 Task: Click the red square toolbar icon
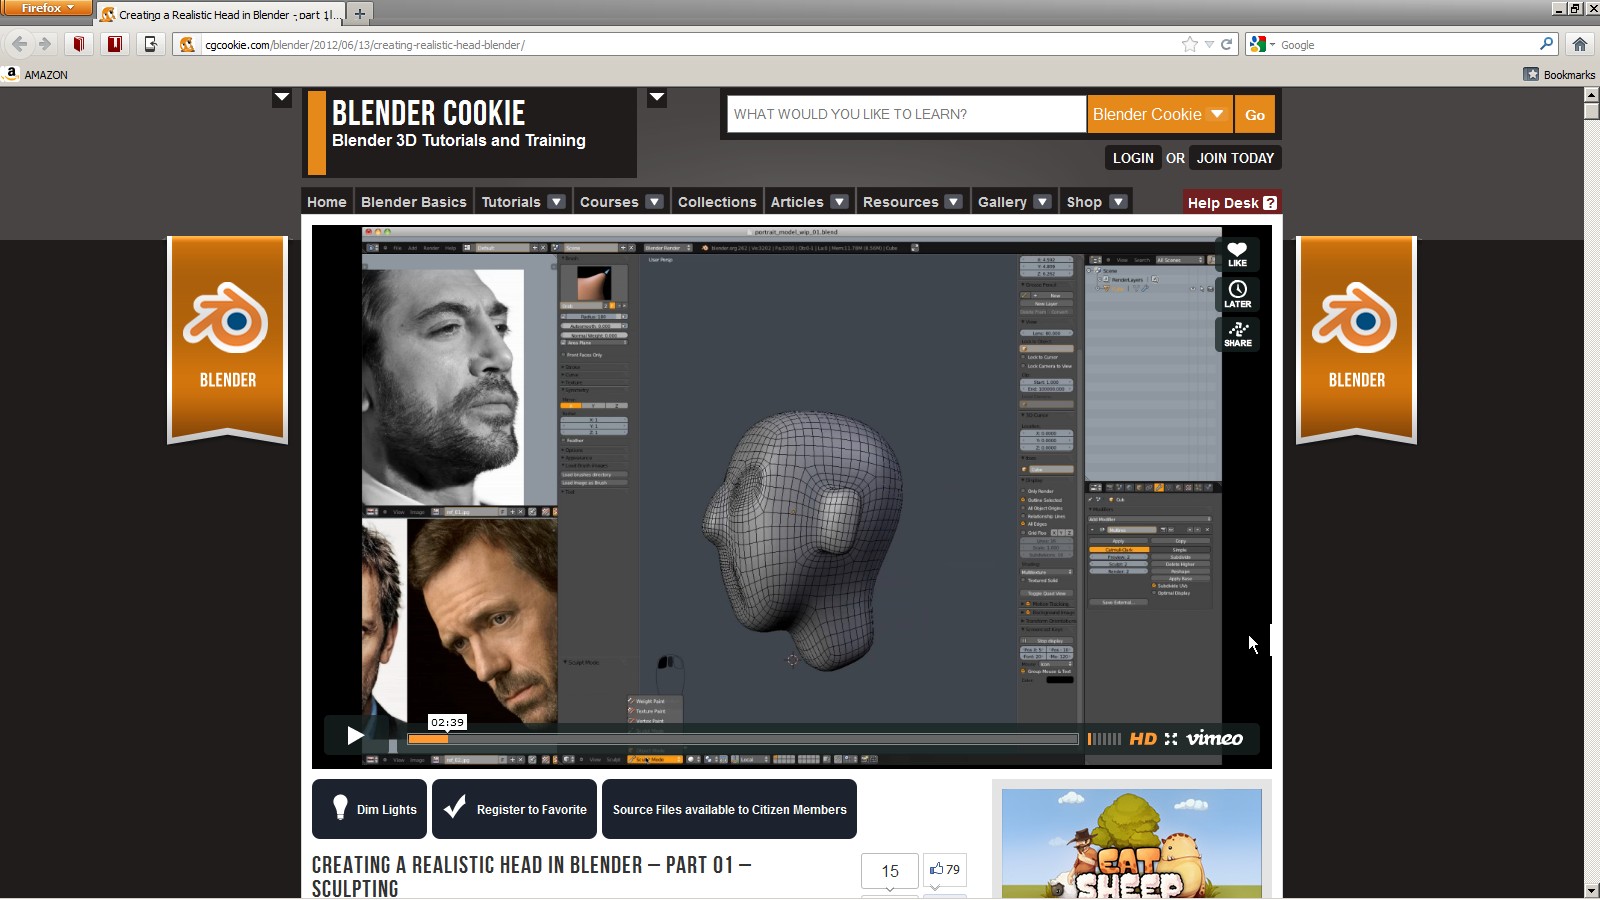click(x=115, y=44)
